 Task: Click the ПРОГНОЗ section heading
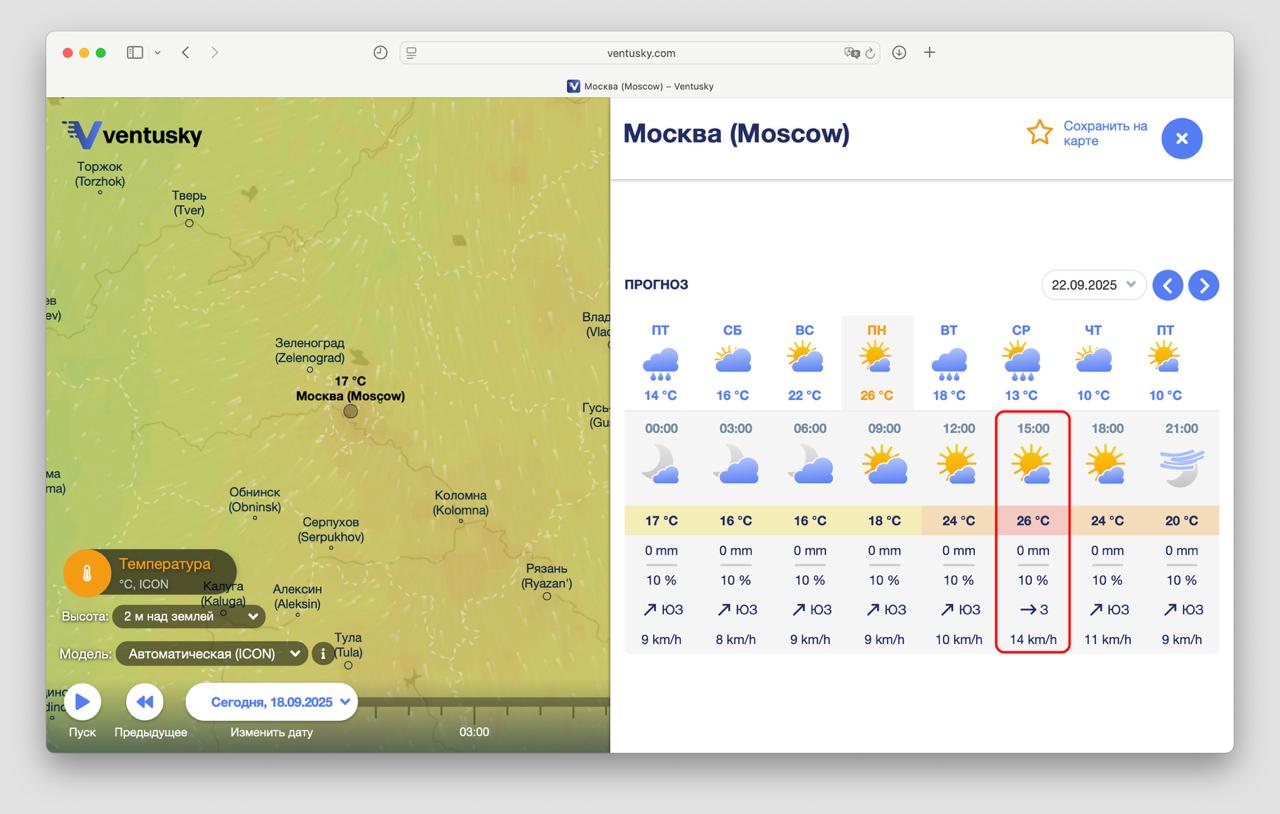656,285
